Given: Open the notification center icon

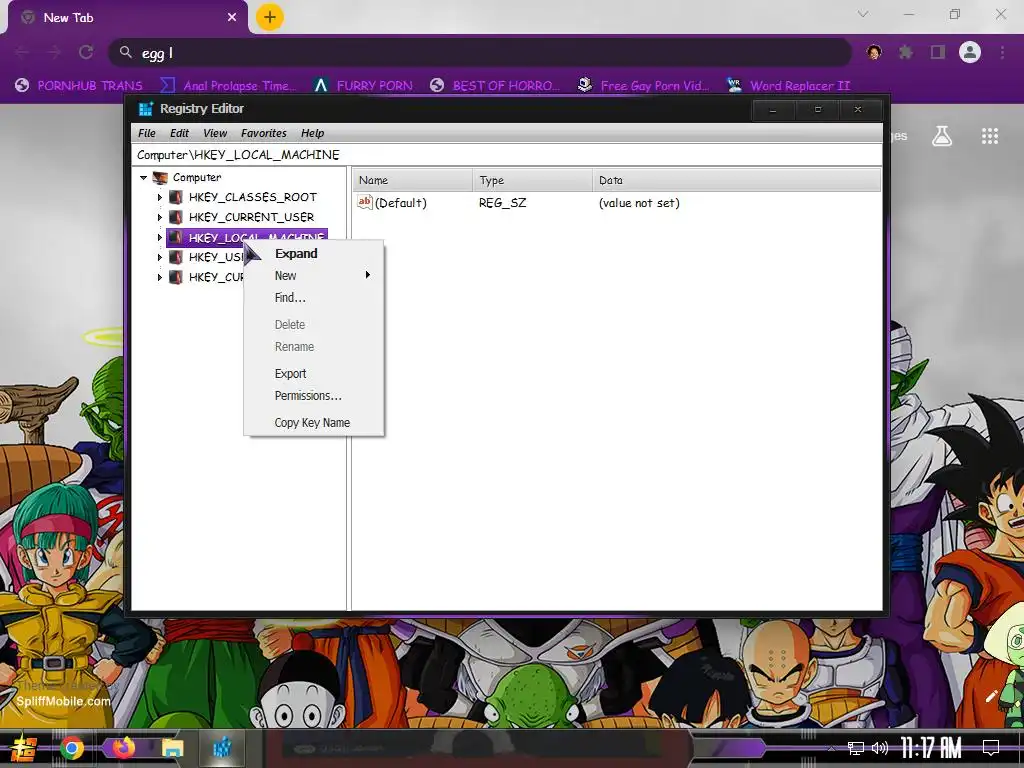Looking at the screenshot, I should [991, 748].
